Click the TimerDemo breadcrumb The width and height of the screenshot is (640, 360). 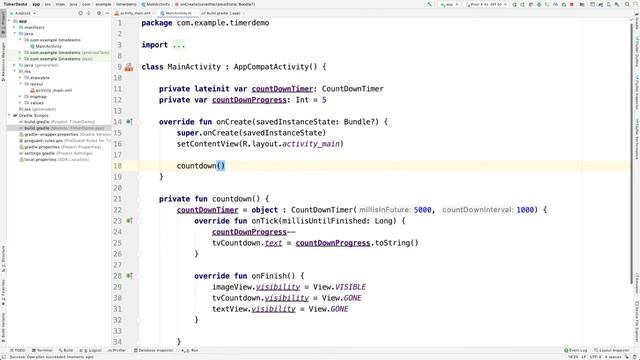coord(16,4)
